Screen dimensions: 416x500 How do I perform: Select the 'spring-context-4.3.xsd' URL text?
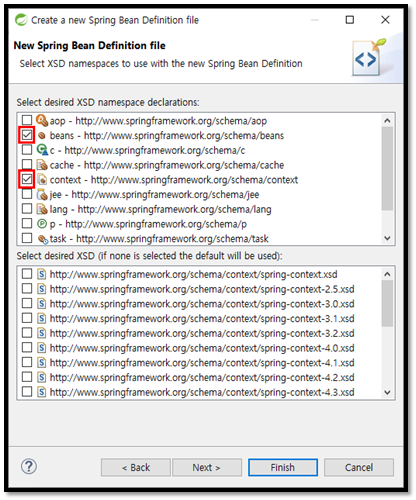(202, 392)
